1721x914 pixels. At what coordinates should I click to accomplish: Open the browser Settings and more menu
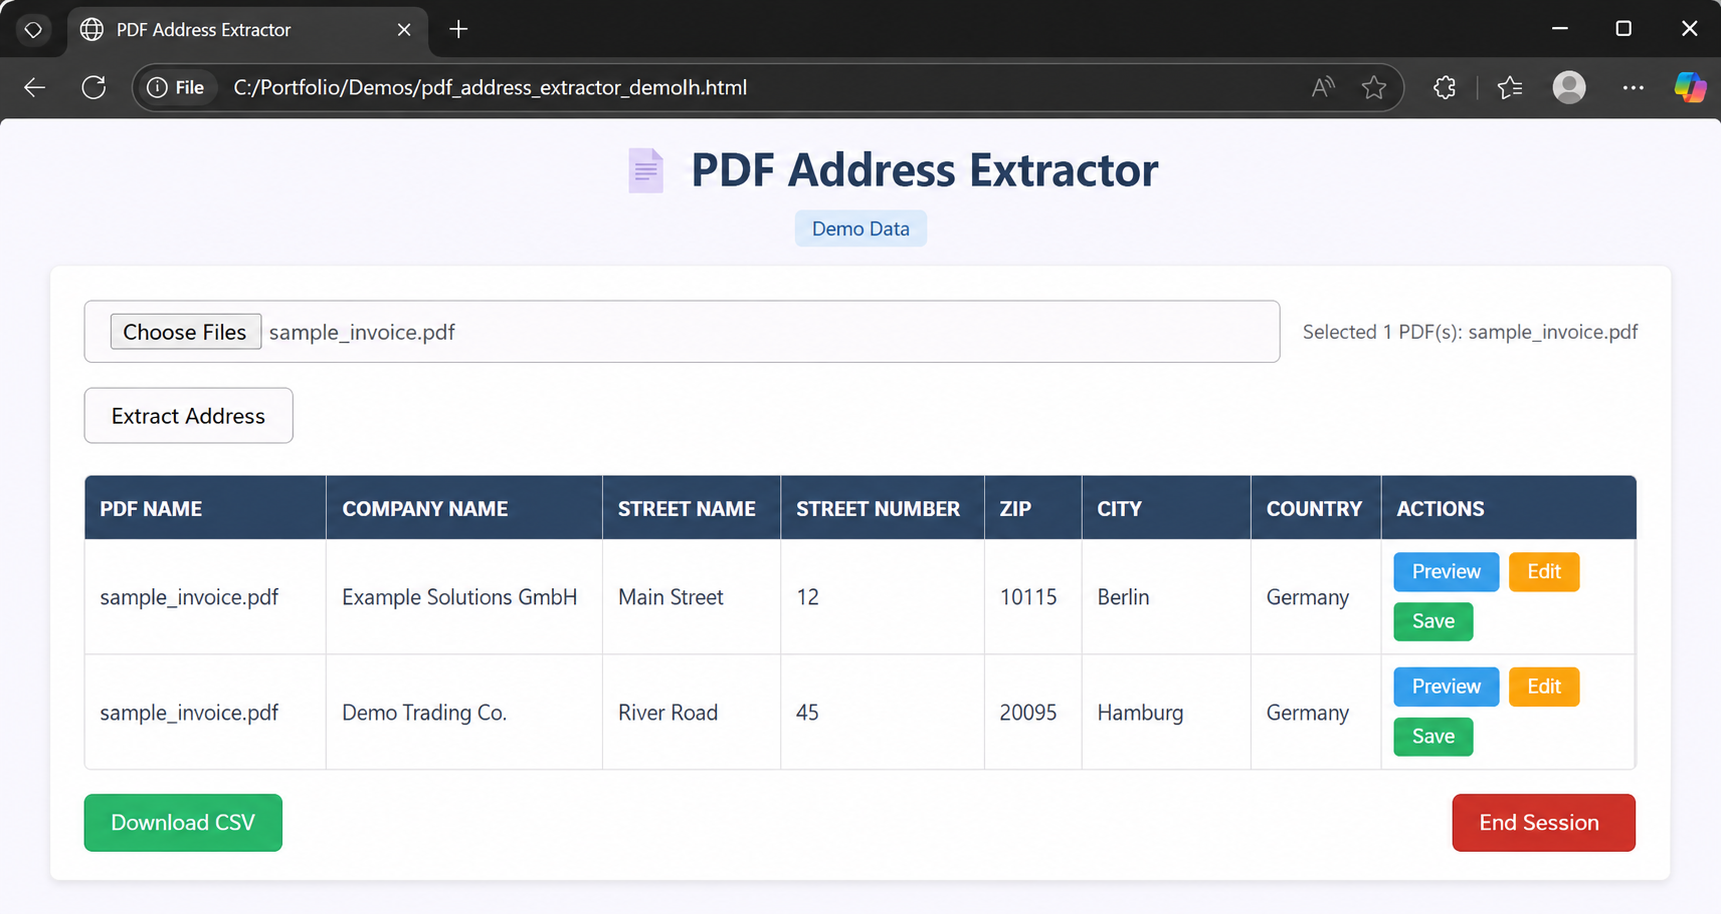(1633, 88)
